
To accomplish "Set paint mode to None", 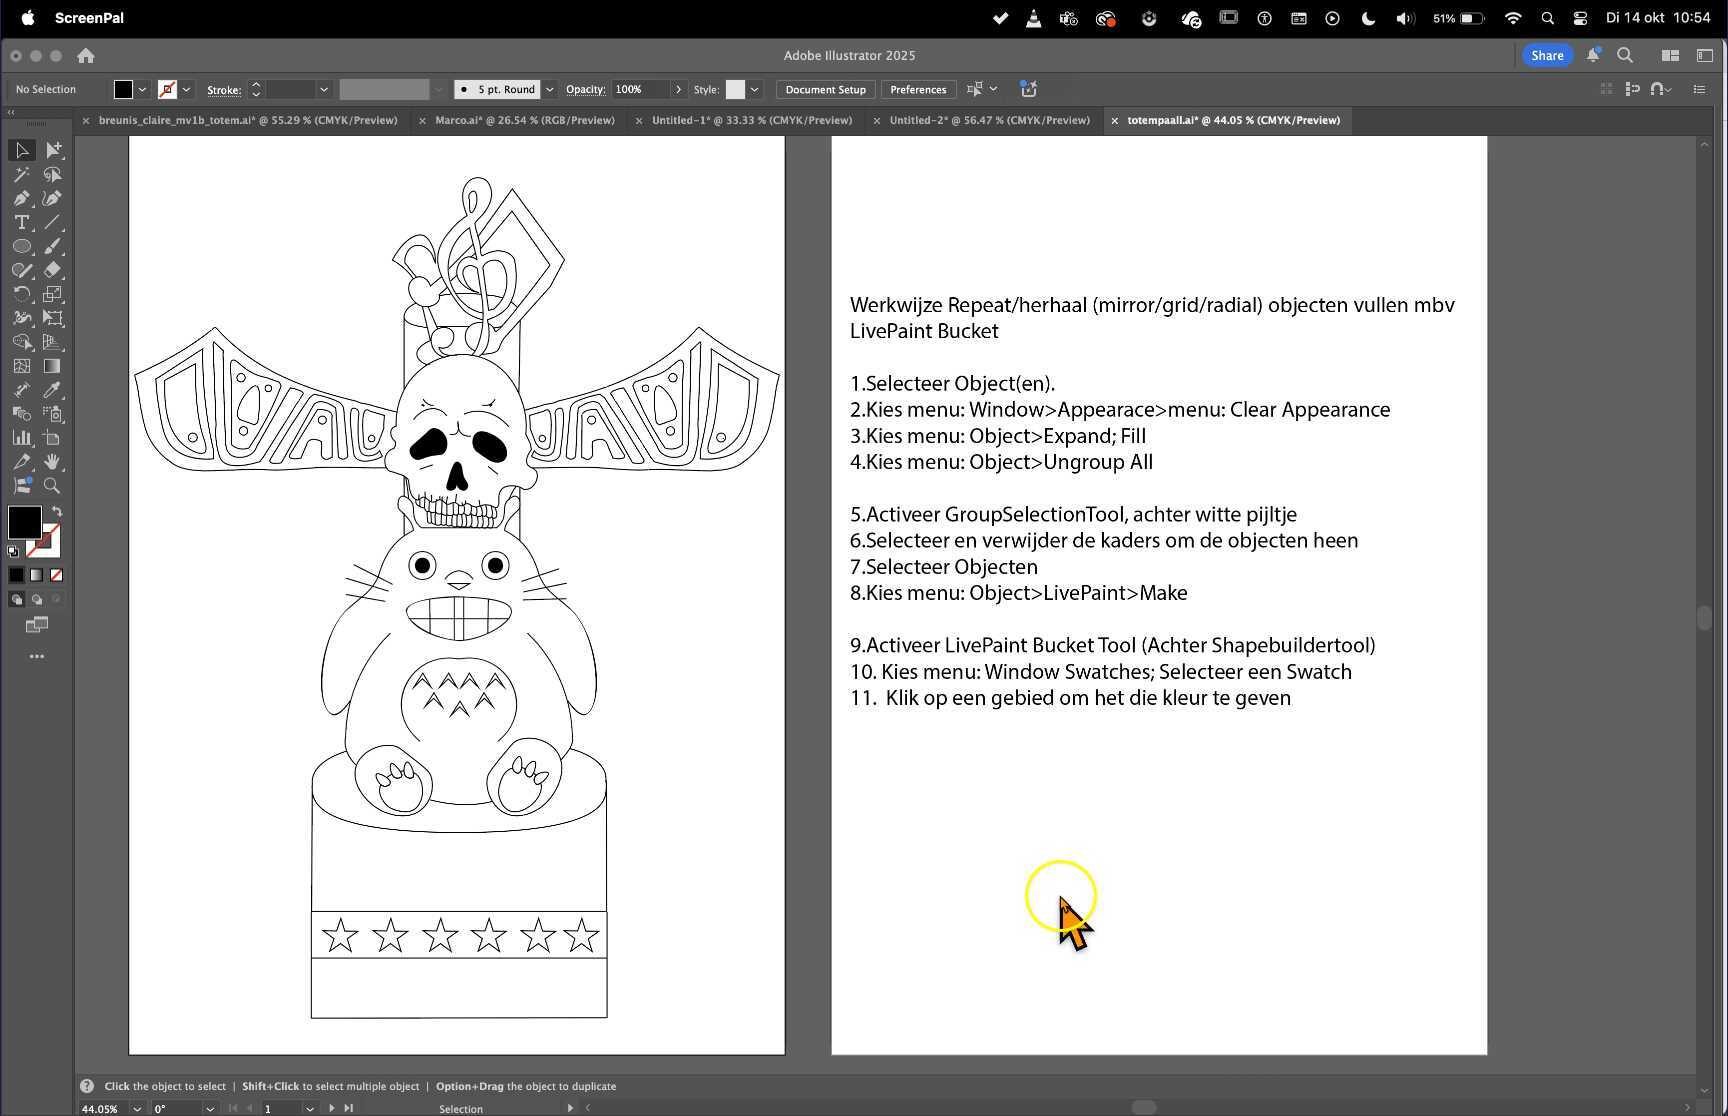I will 56,575.
